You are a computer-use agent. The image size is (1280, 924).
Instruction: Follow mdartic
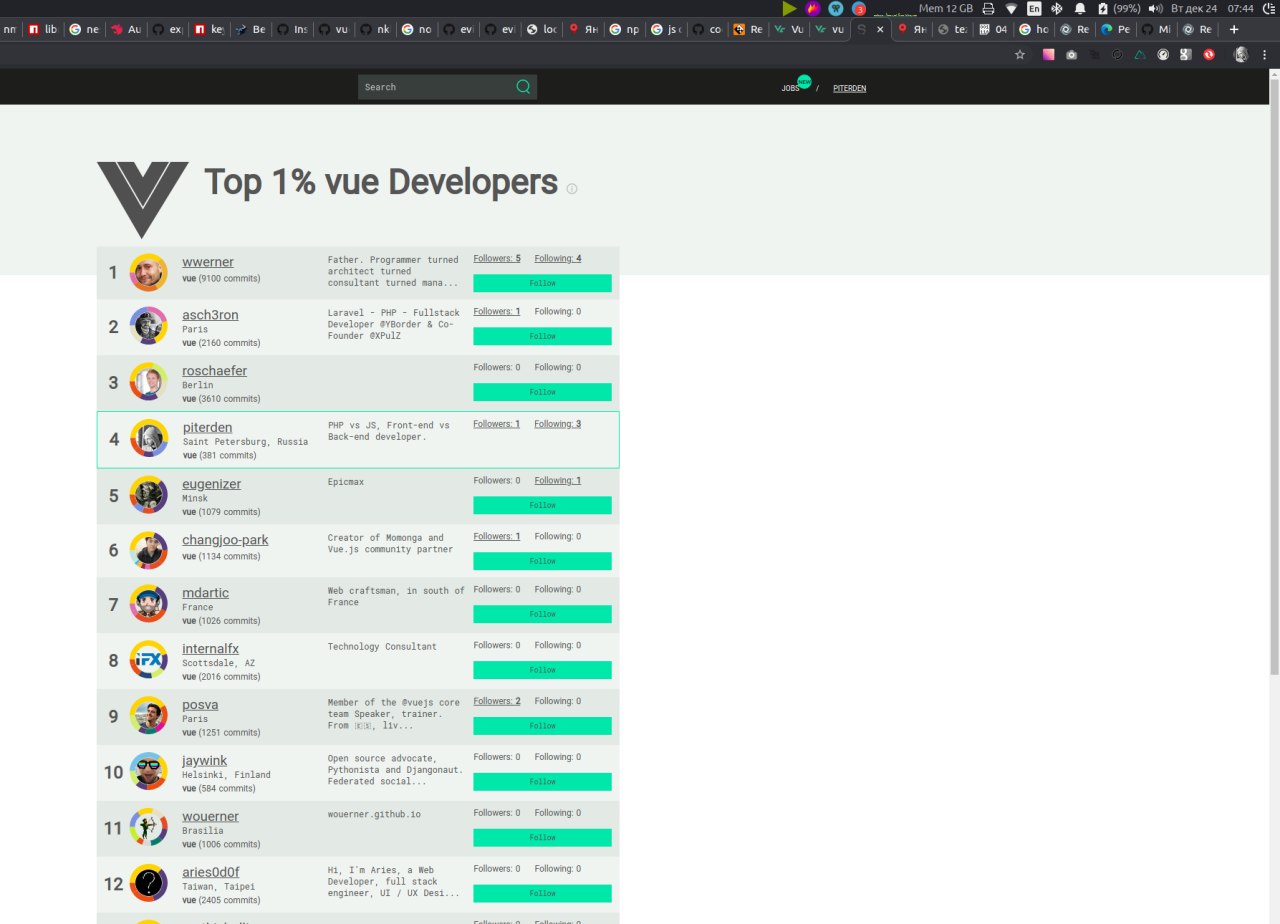(542, 614)
